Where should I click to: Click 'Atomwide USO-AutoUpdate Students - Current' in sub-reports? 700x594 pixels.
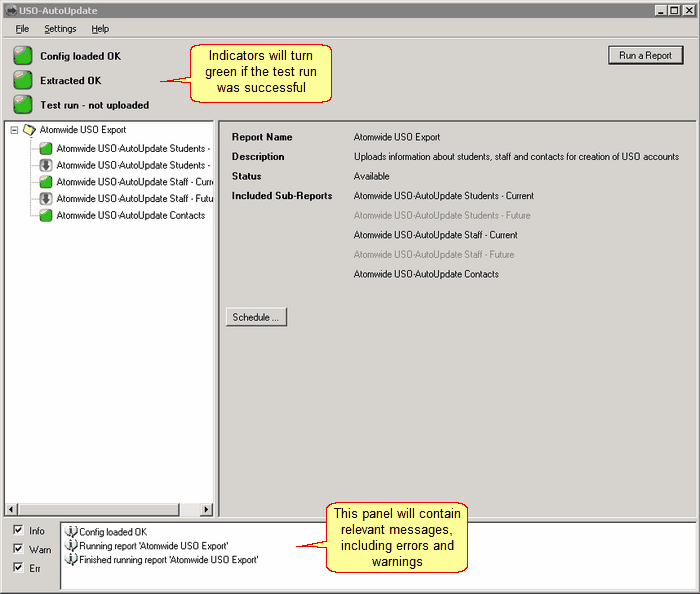click(x=443, y=196)
